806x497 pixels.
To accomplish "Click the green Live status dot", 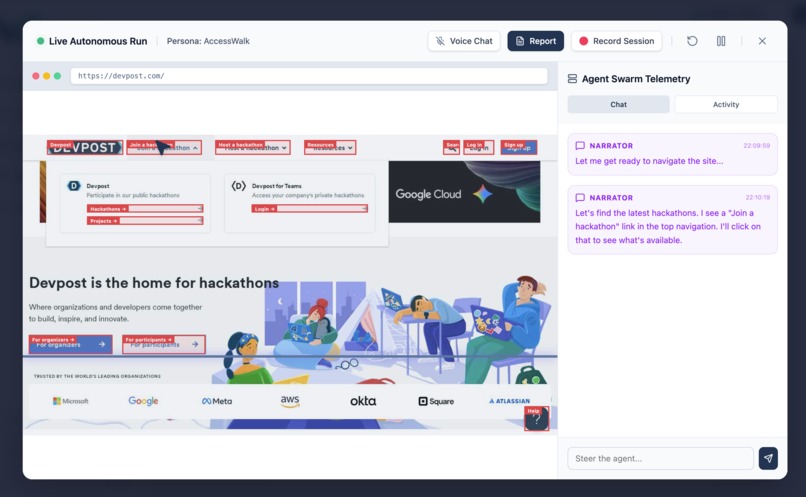I will tap(40, 41).
